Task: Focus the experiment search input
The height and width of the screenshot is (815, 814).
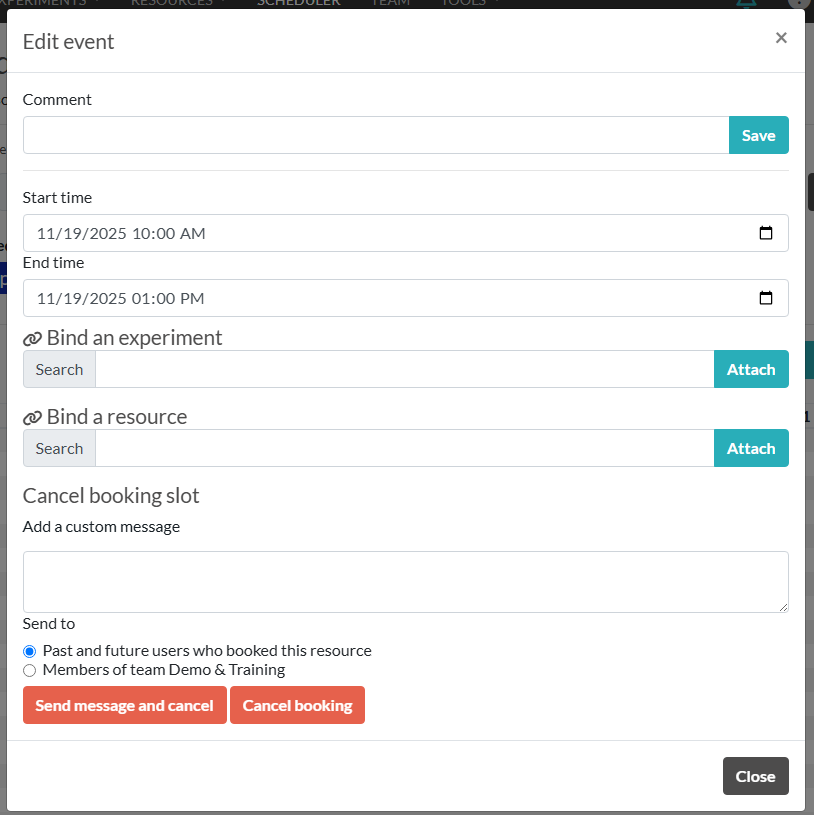Action: coord(404,369)
